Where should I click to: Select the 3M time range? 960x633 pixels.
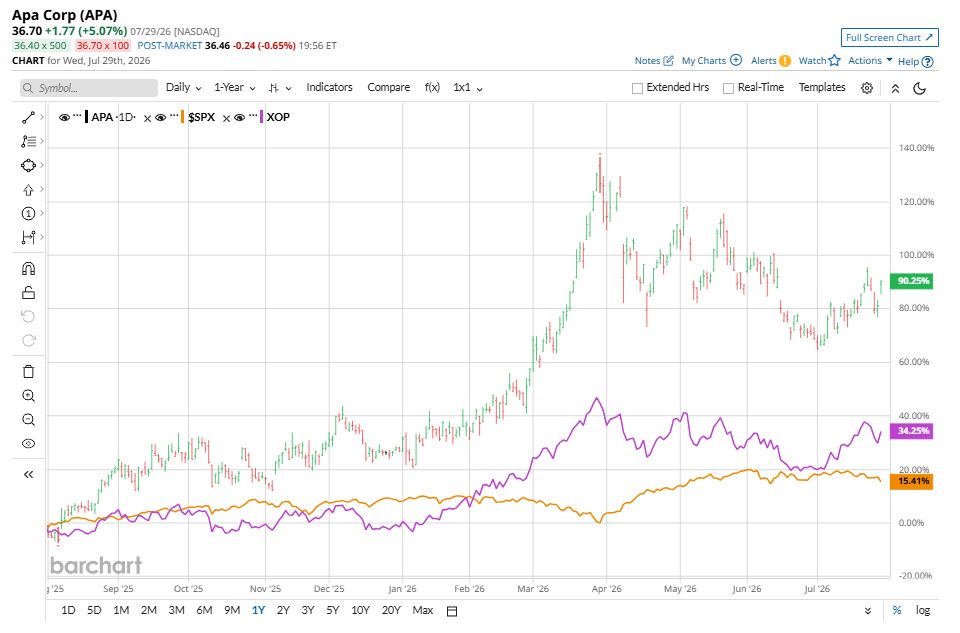[176, 610]
